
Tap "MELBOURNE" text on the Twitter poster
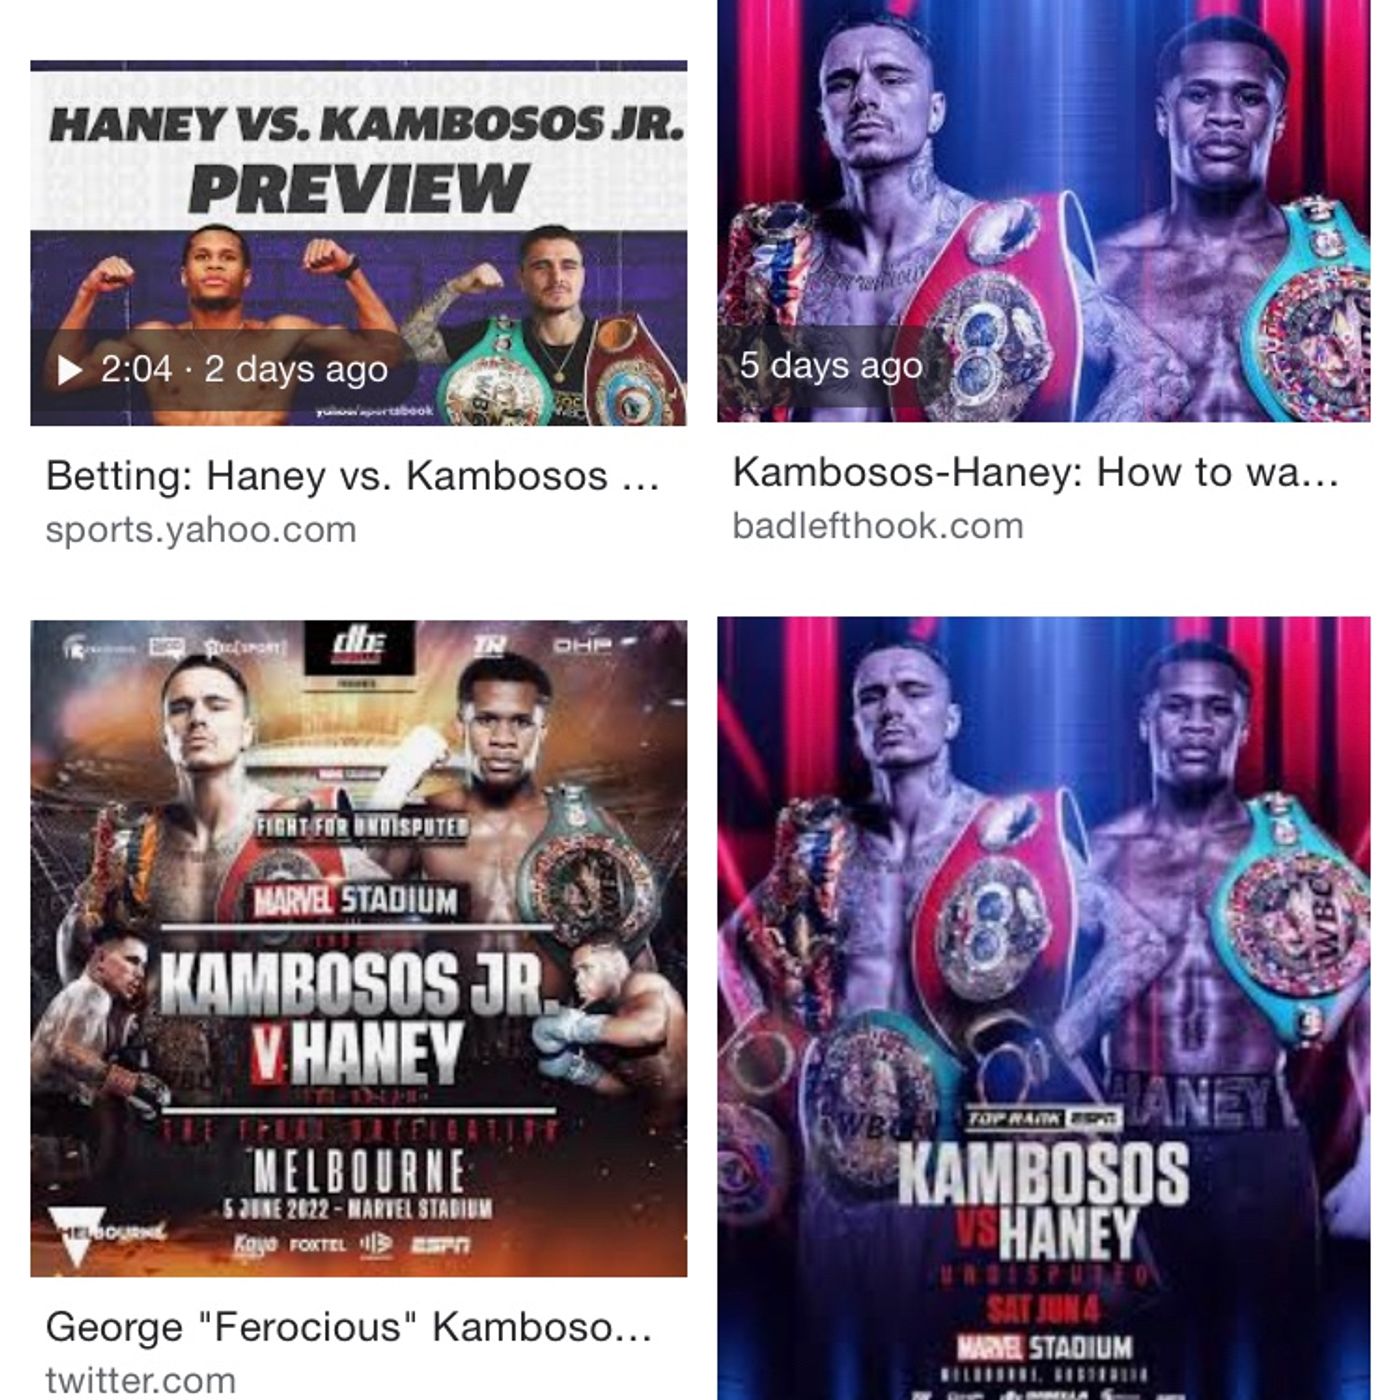[359, 1171]
